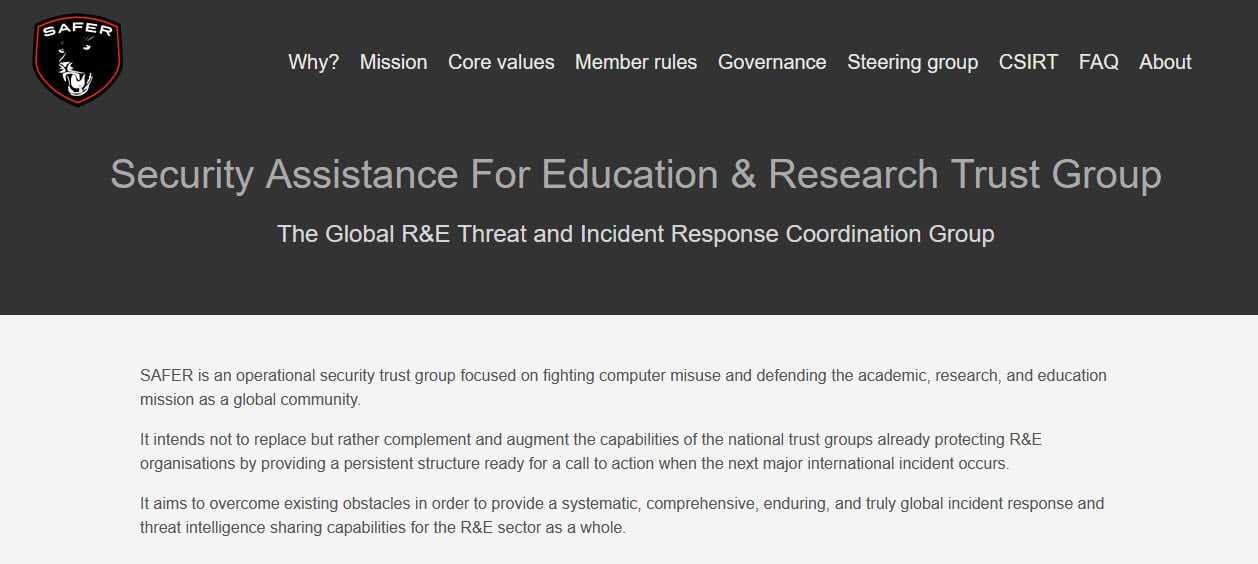Click the Global R&E Threat subtitle
The height and width of the screenshot is (564, 1258).
(636, 234)
